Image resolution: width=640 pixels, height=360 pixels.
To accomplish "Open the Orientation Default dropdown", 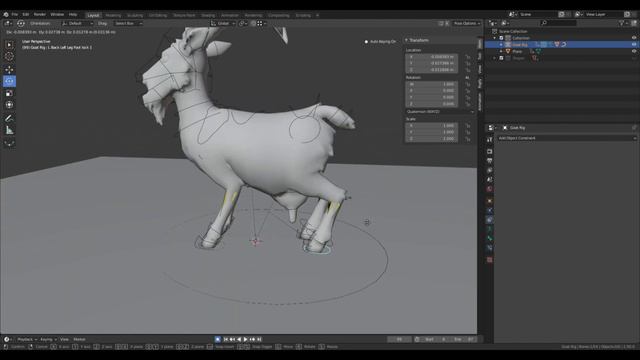I will pyautogui.click(x=77, y=23).
